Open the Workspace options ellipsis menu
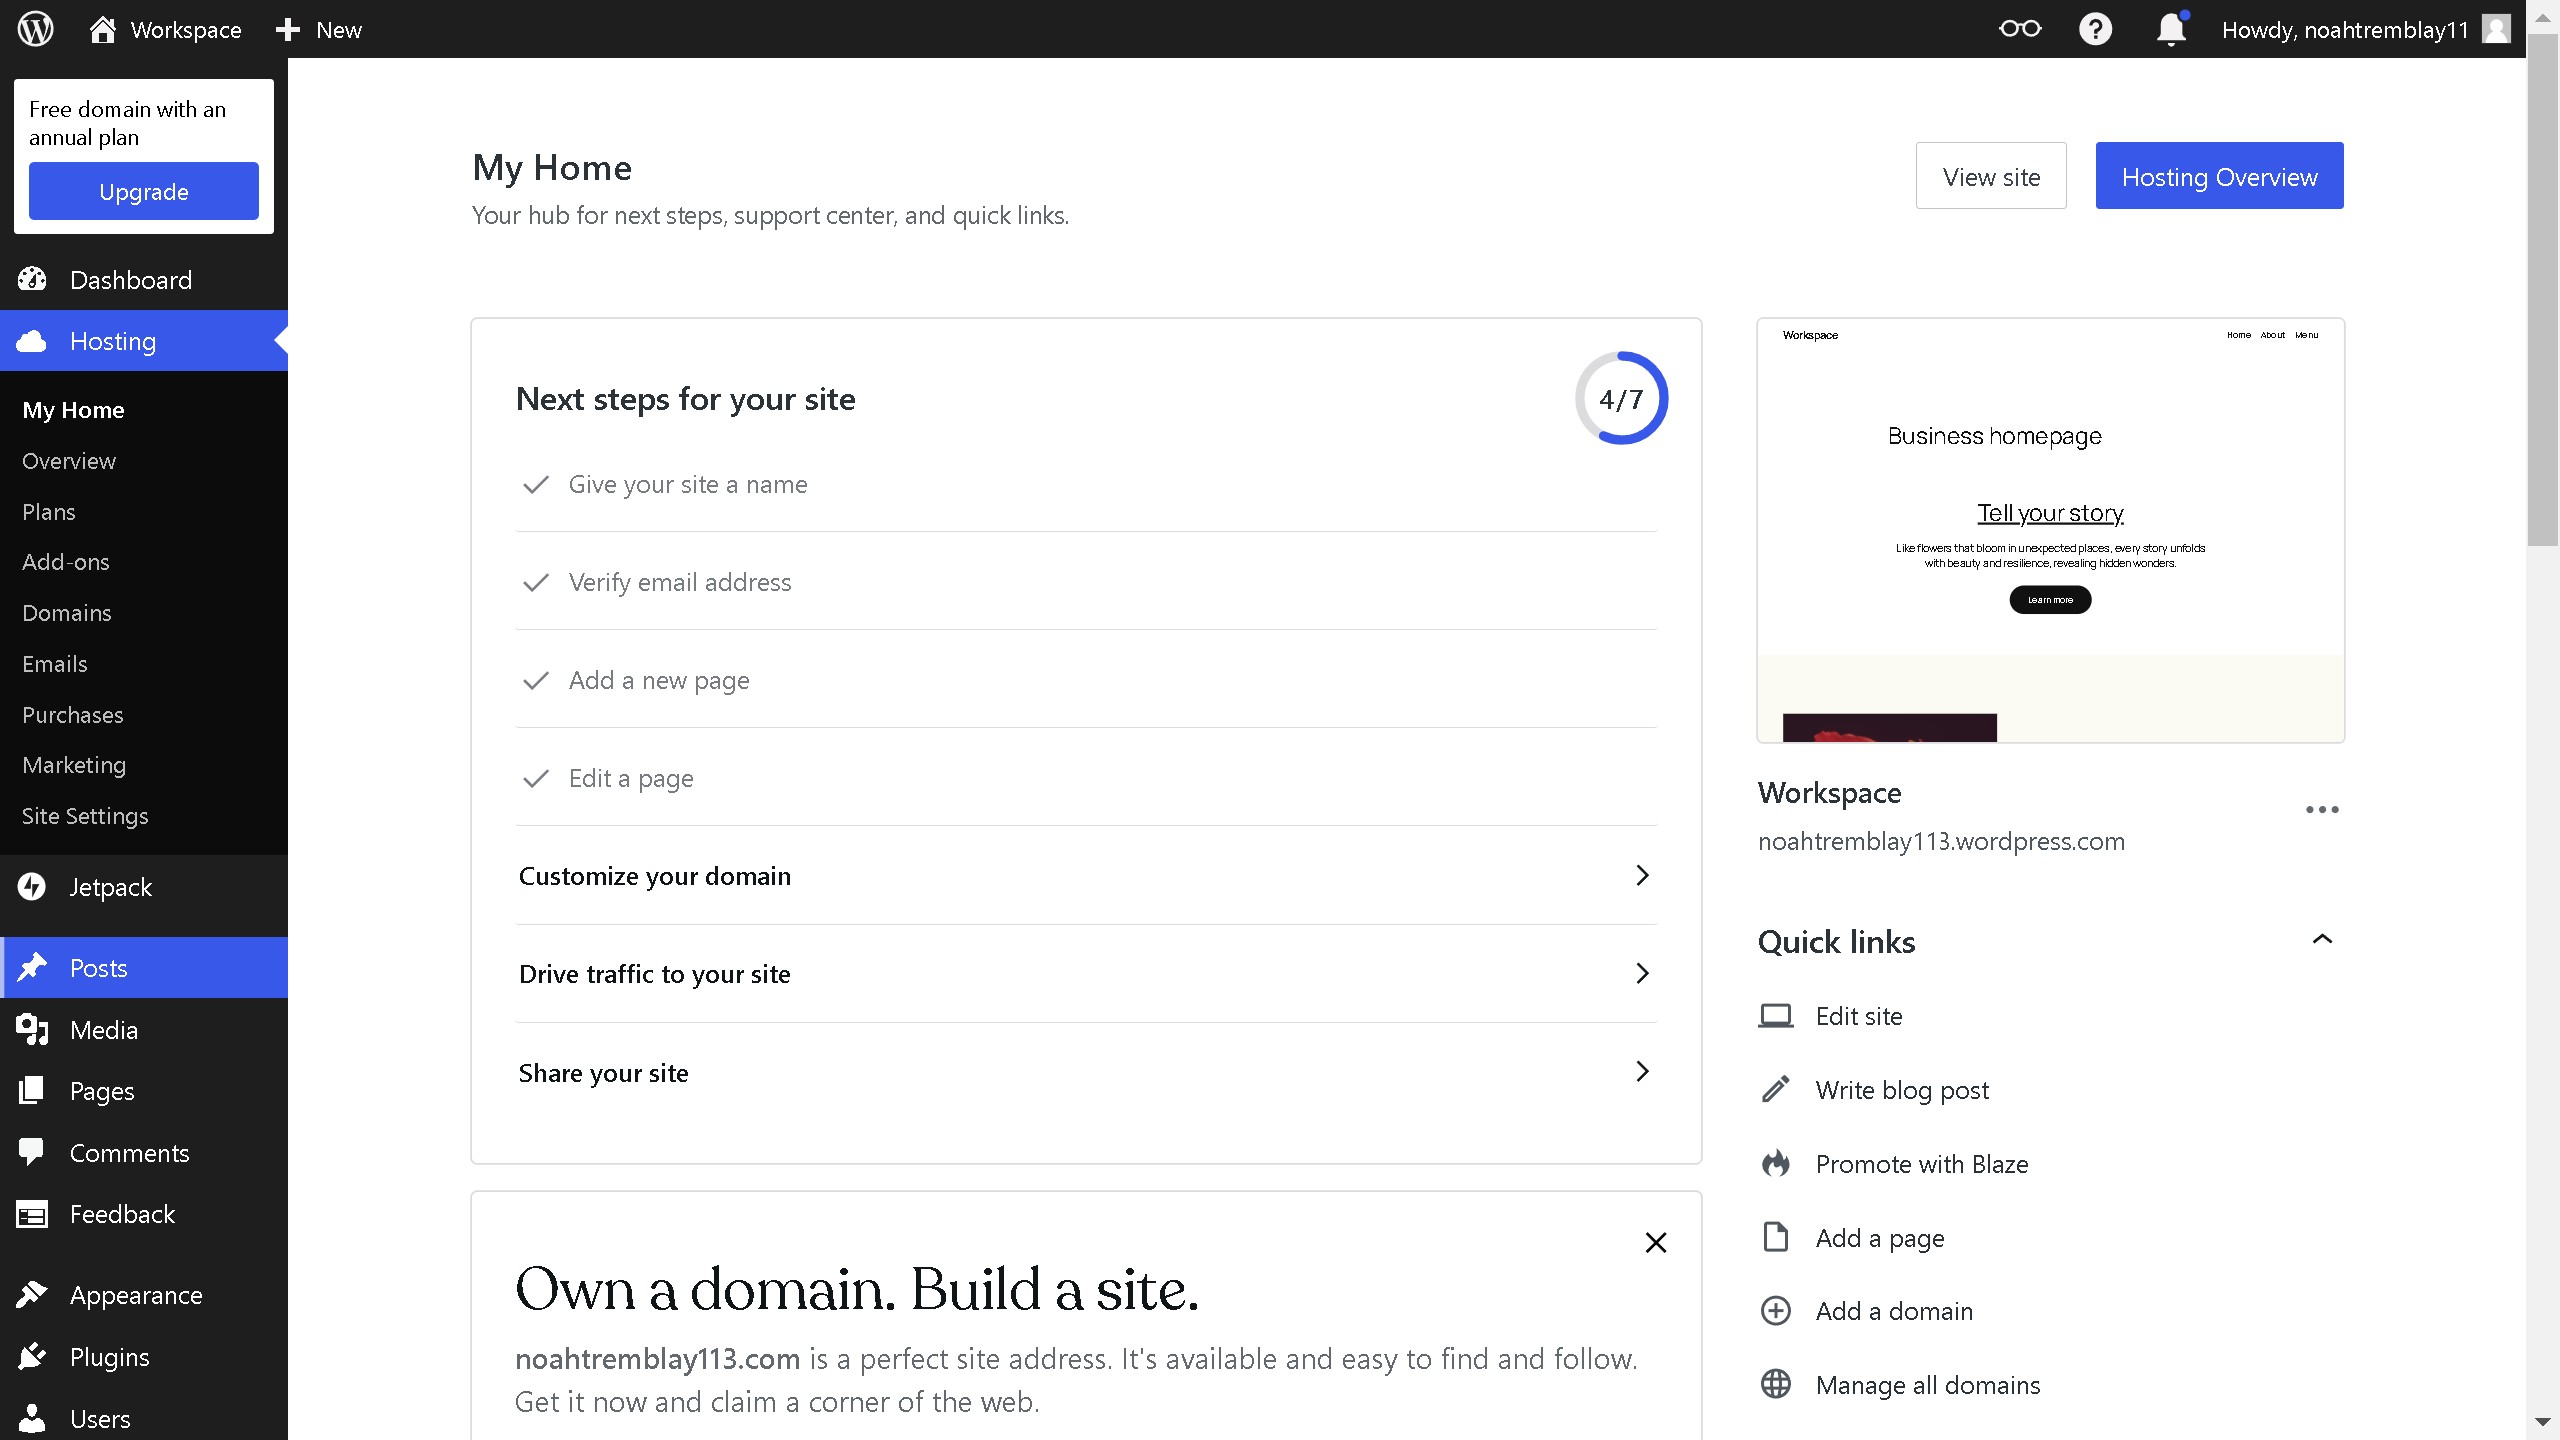Image resolution: width=2560 pixels, height=1440 pixels. tap(2322, 809)
